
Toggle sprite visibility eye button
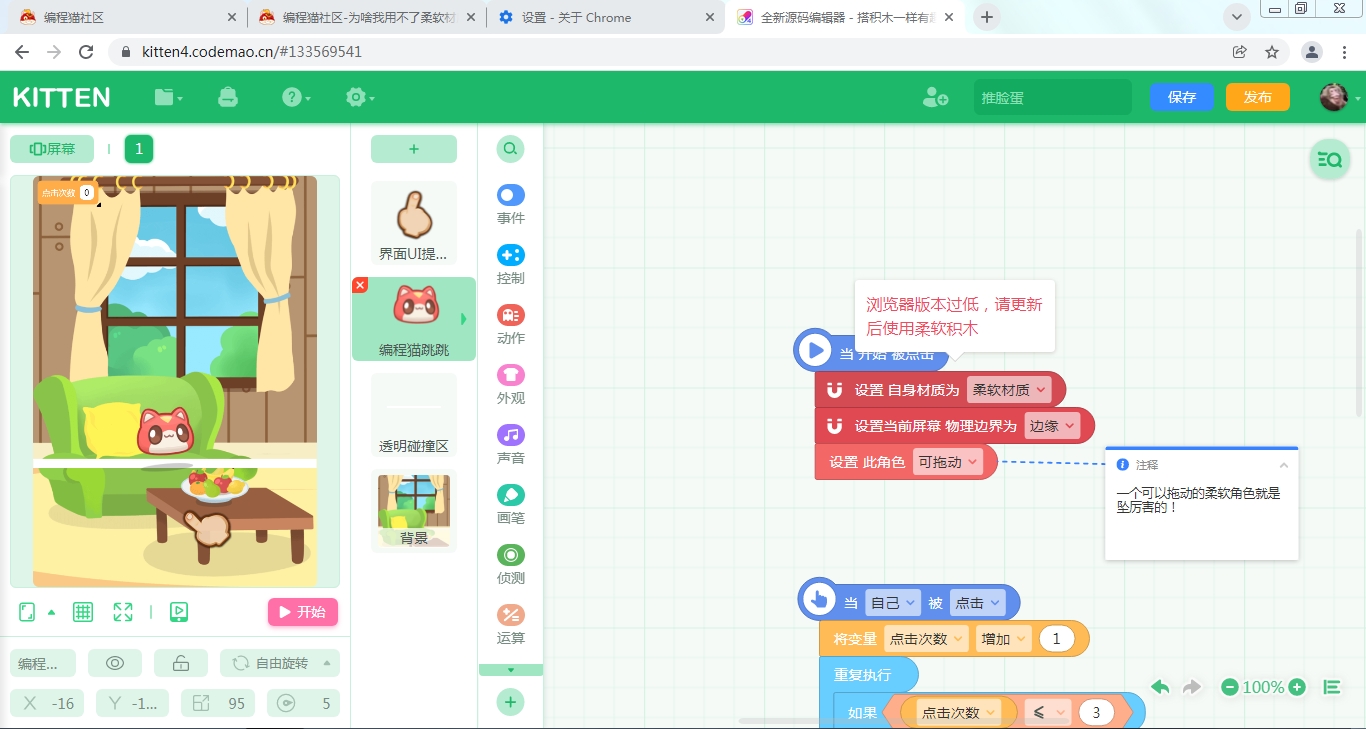(115, 663)
